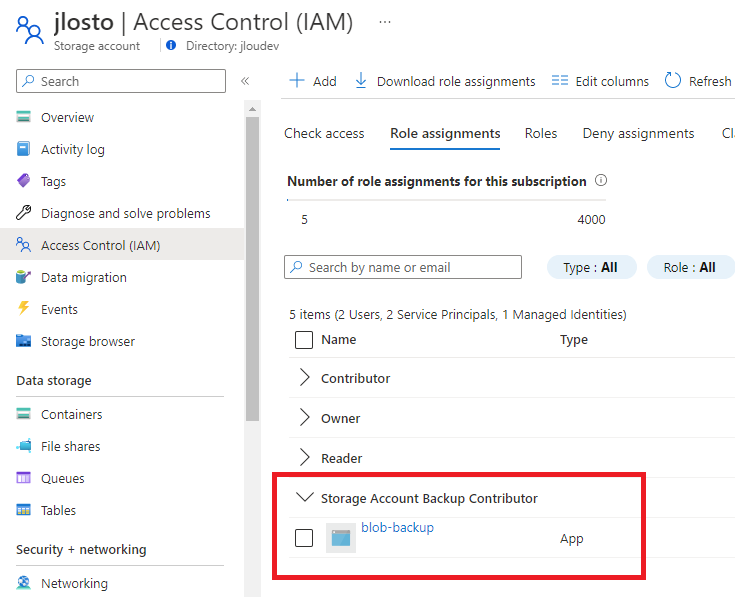
Task: Click the directory info icon
Action: [171, 45]
